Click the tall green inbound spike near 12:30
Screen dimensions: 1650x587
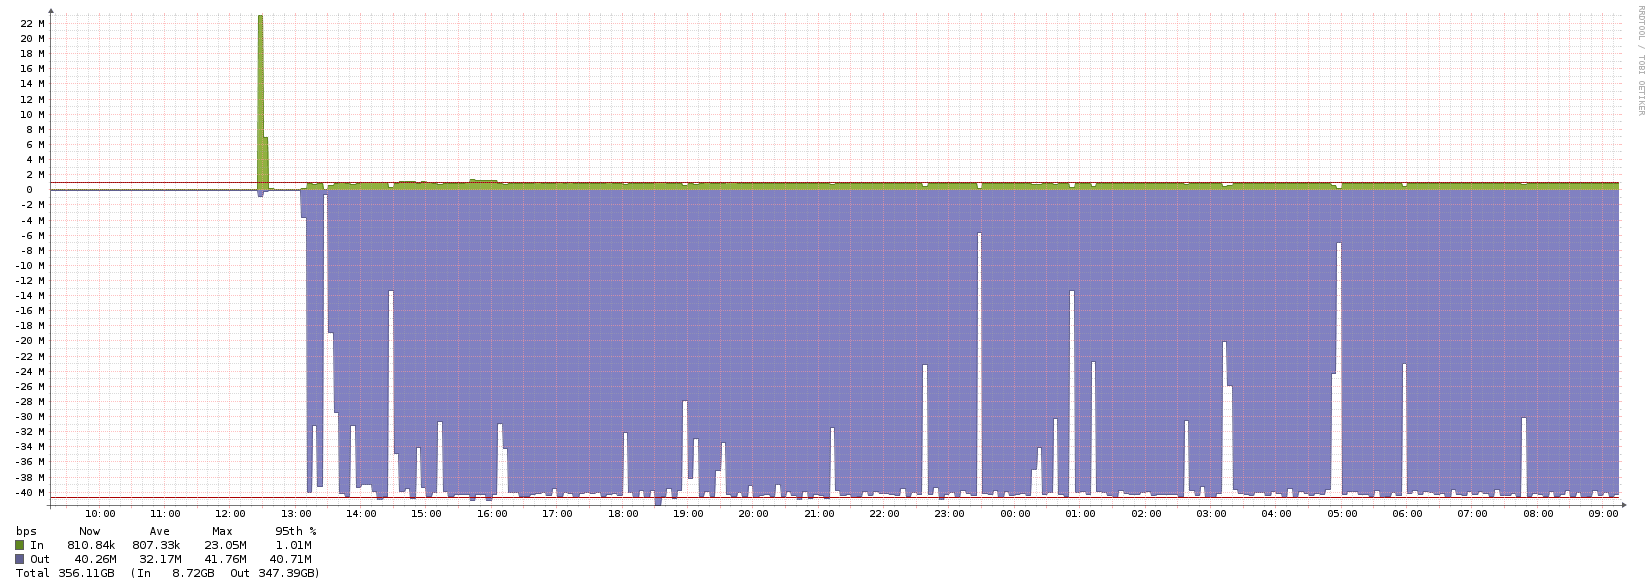pos(261,100)
